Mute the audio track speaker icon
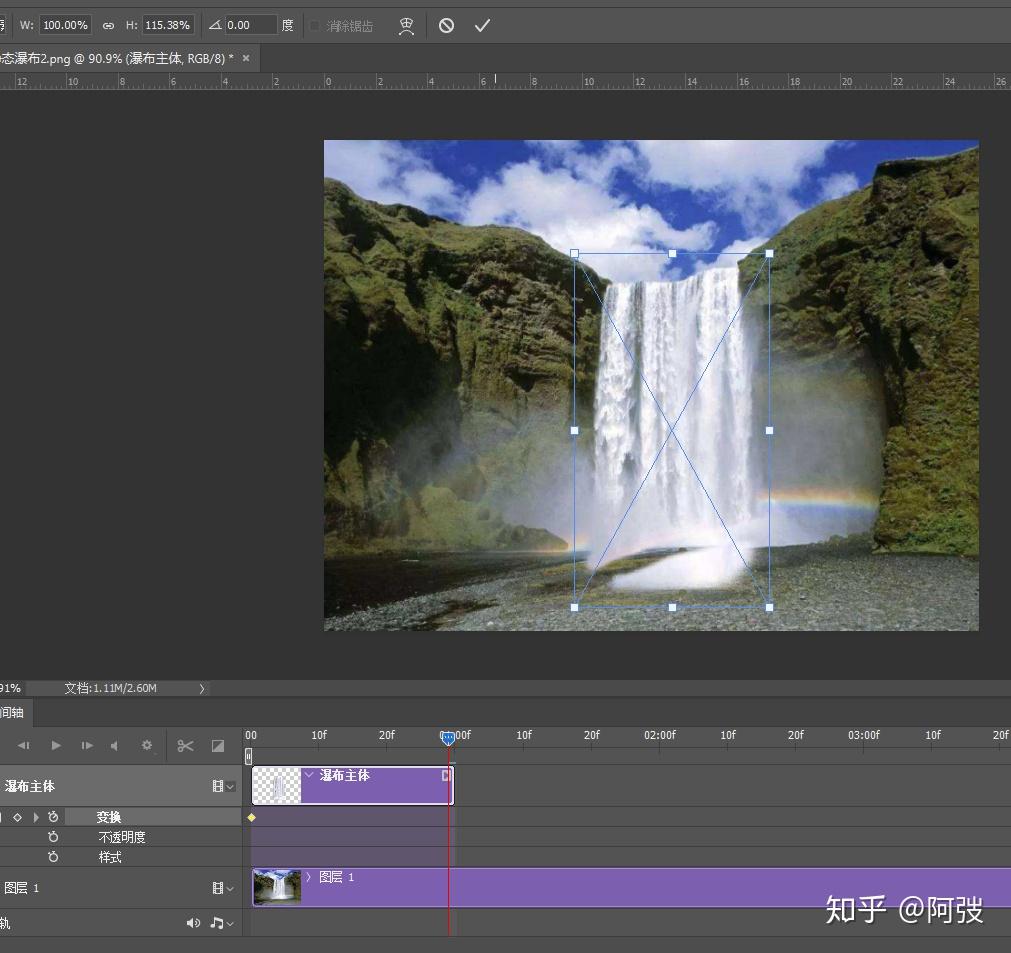This screenshot has height=953, width=1011. pyautogui.click(x=193, y=923)
